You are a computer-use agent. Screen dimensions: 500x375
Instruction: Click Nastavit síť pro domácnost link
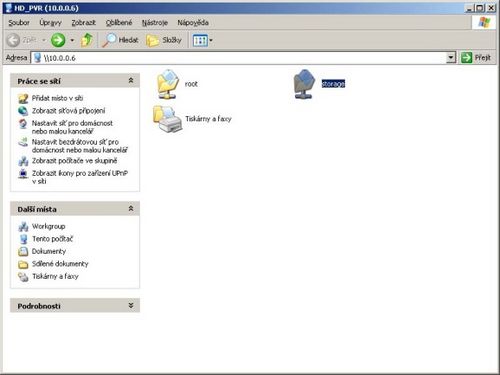coord(72,127)
